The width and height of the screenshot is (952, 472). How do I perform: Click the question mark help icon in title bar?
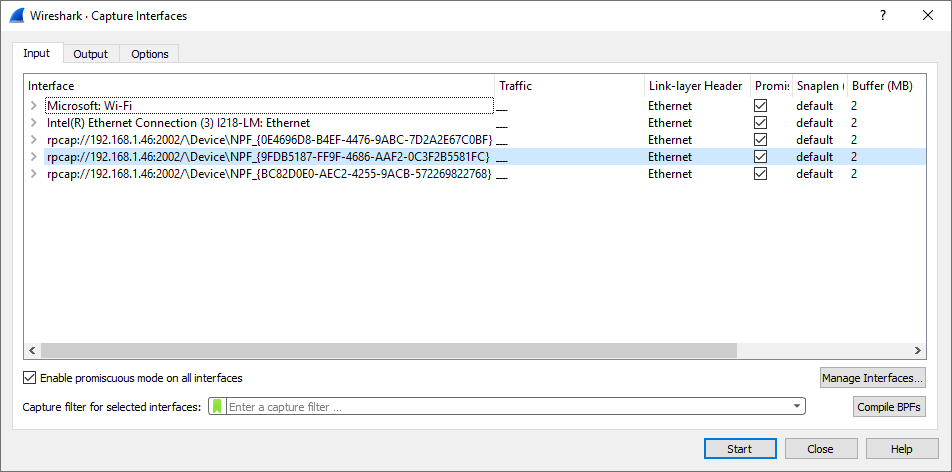pyautogui.click(x=883, y=16)
